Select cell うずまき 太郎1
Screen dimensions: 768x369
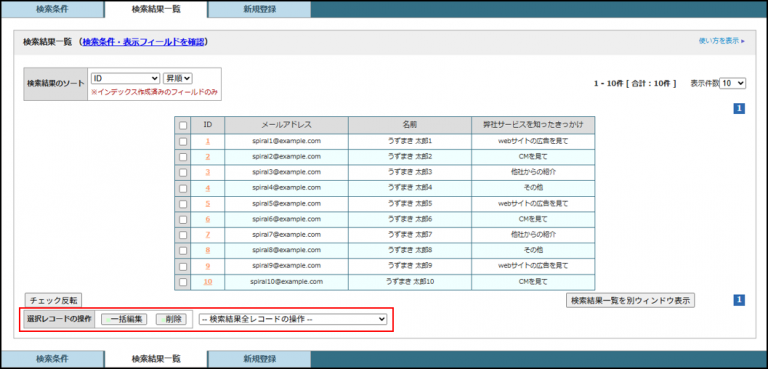pos(410,141)
